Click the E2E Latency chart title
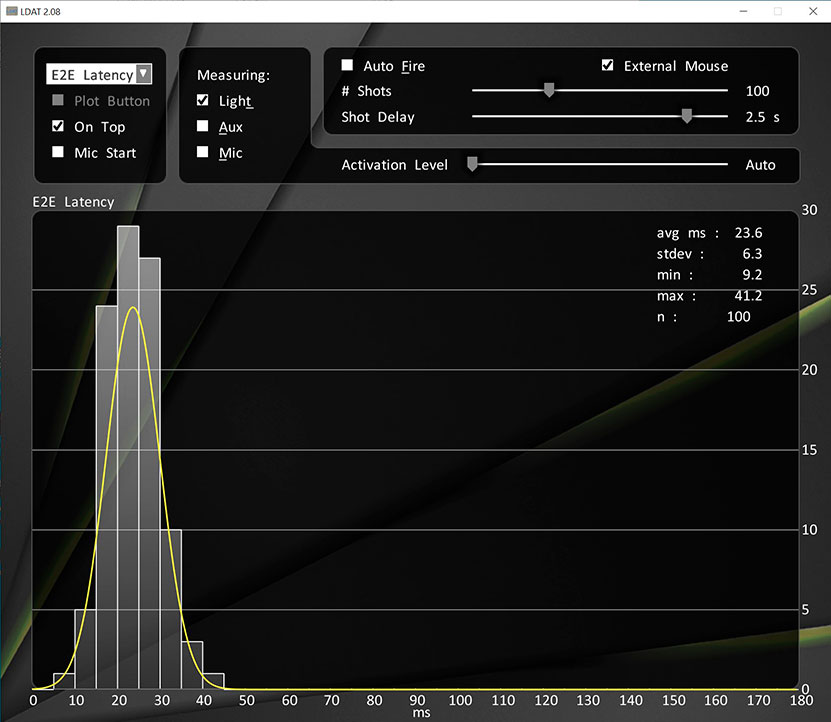This screenshot has height=722, width=831. click(x=73, y=202)
